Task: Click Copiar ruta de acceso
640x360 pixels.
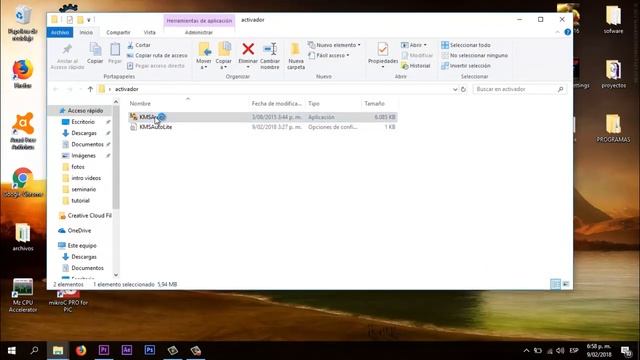Action: pos(157,56)
